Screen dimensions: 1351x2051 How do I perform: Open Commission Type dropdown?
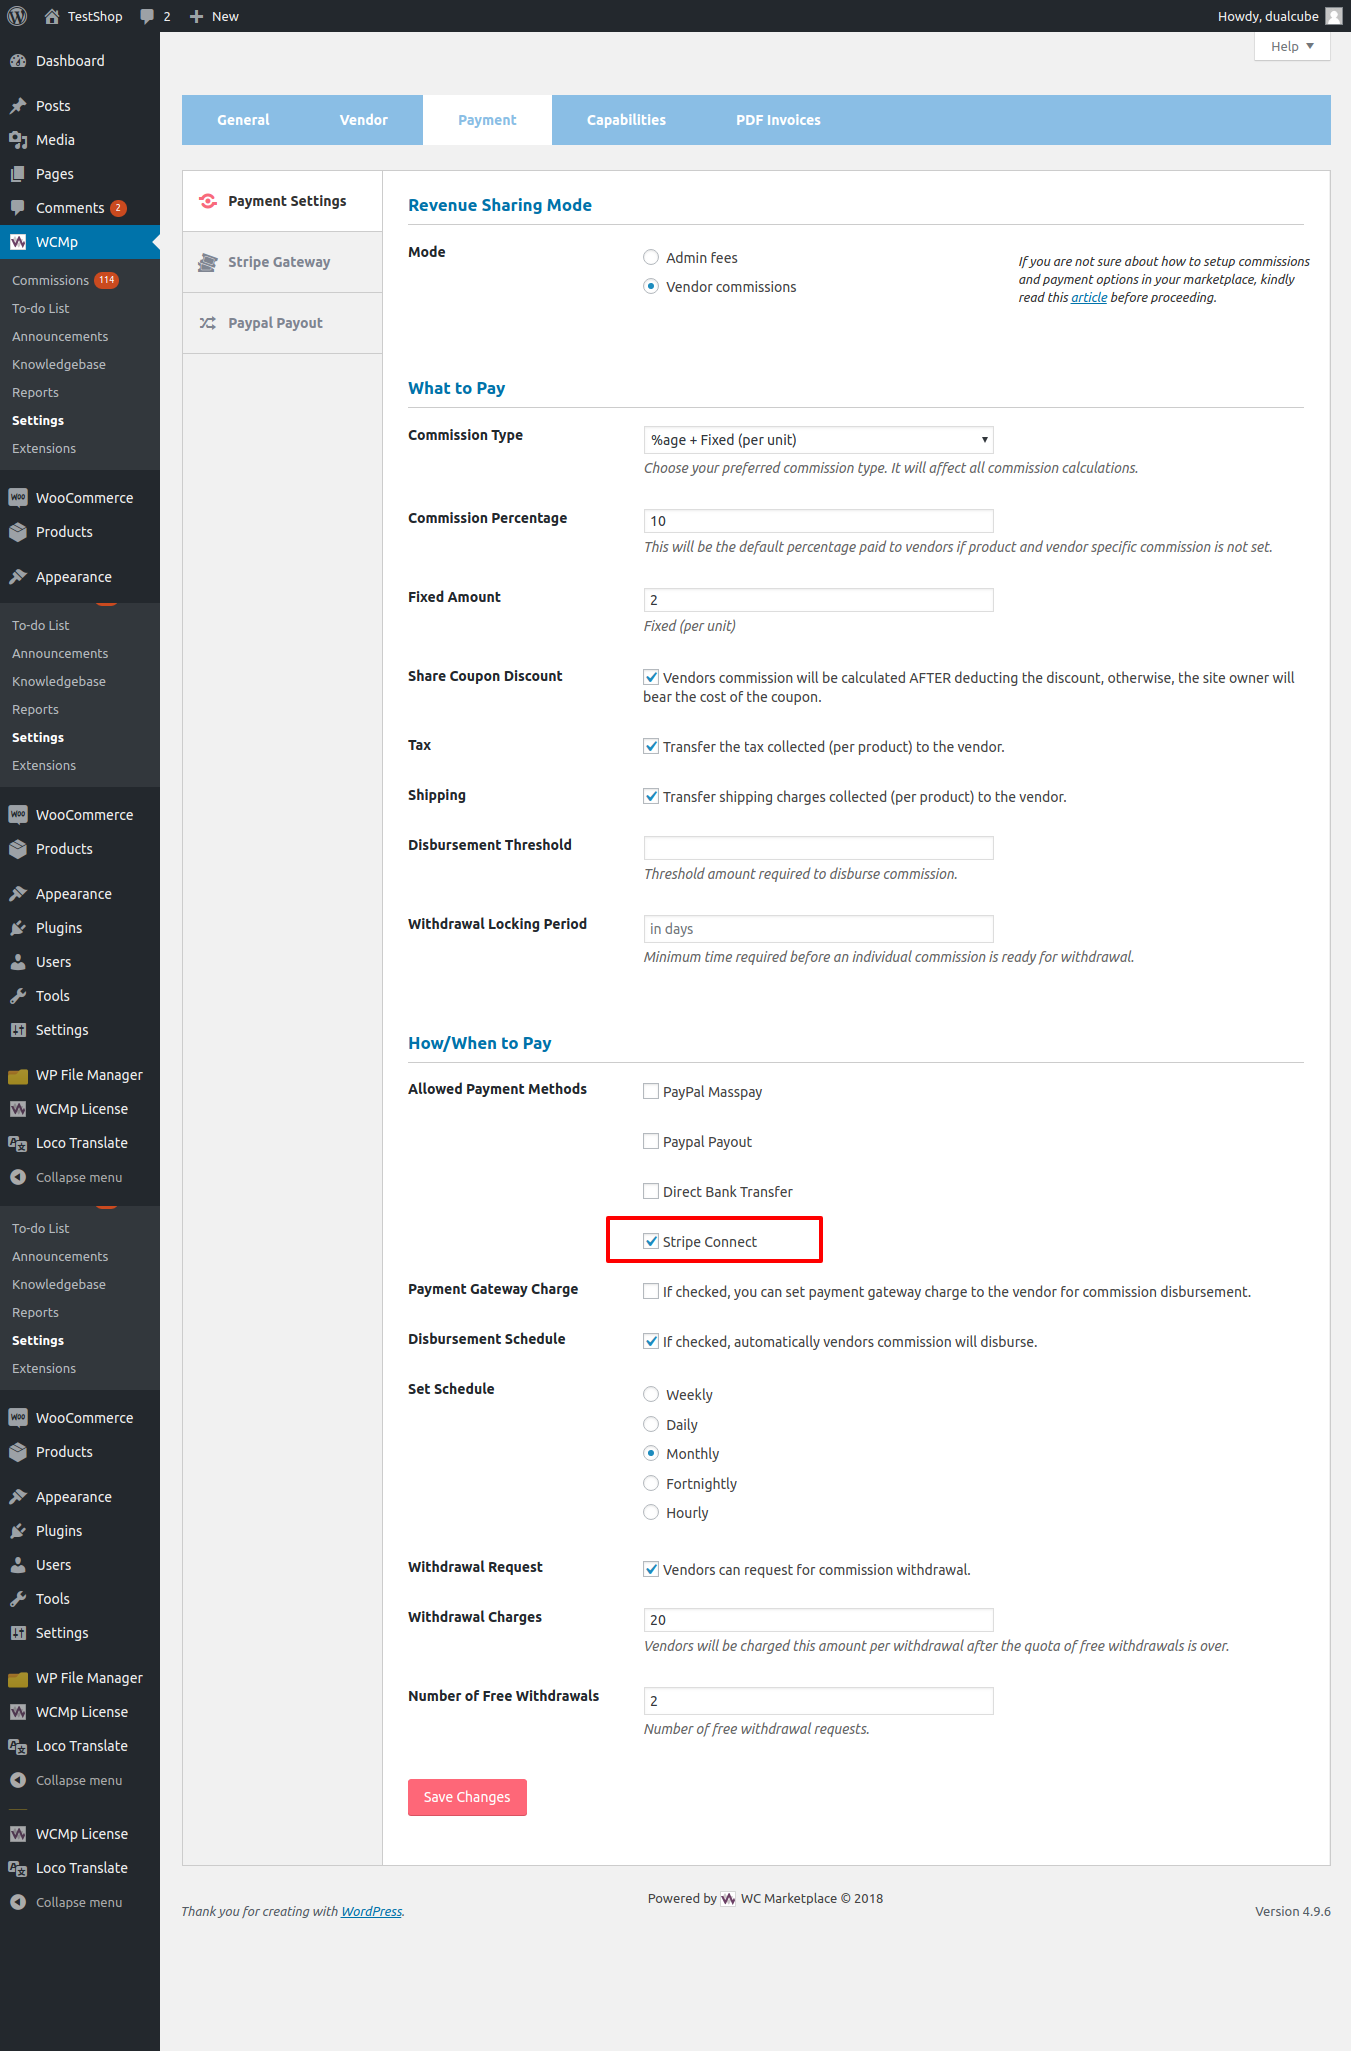819,440
